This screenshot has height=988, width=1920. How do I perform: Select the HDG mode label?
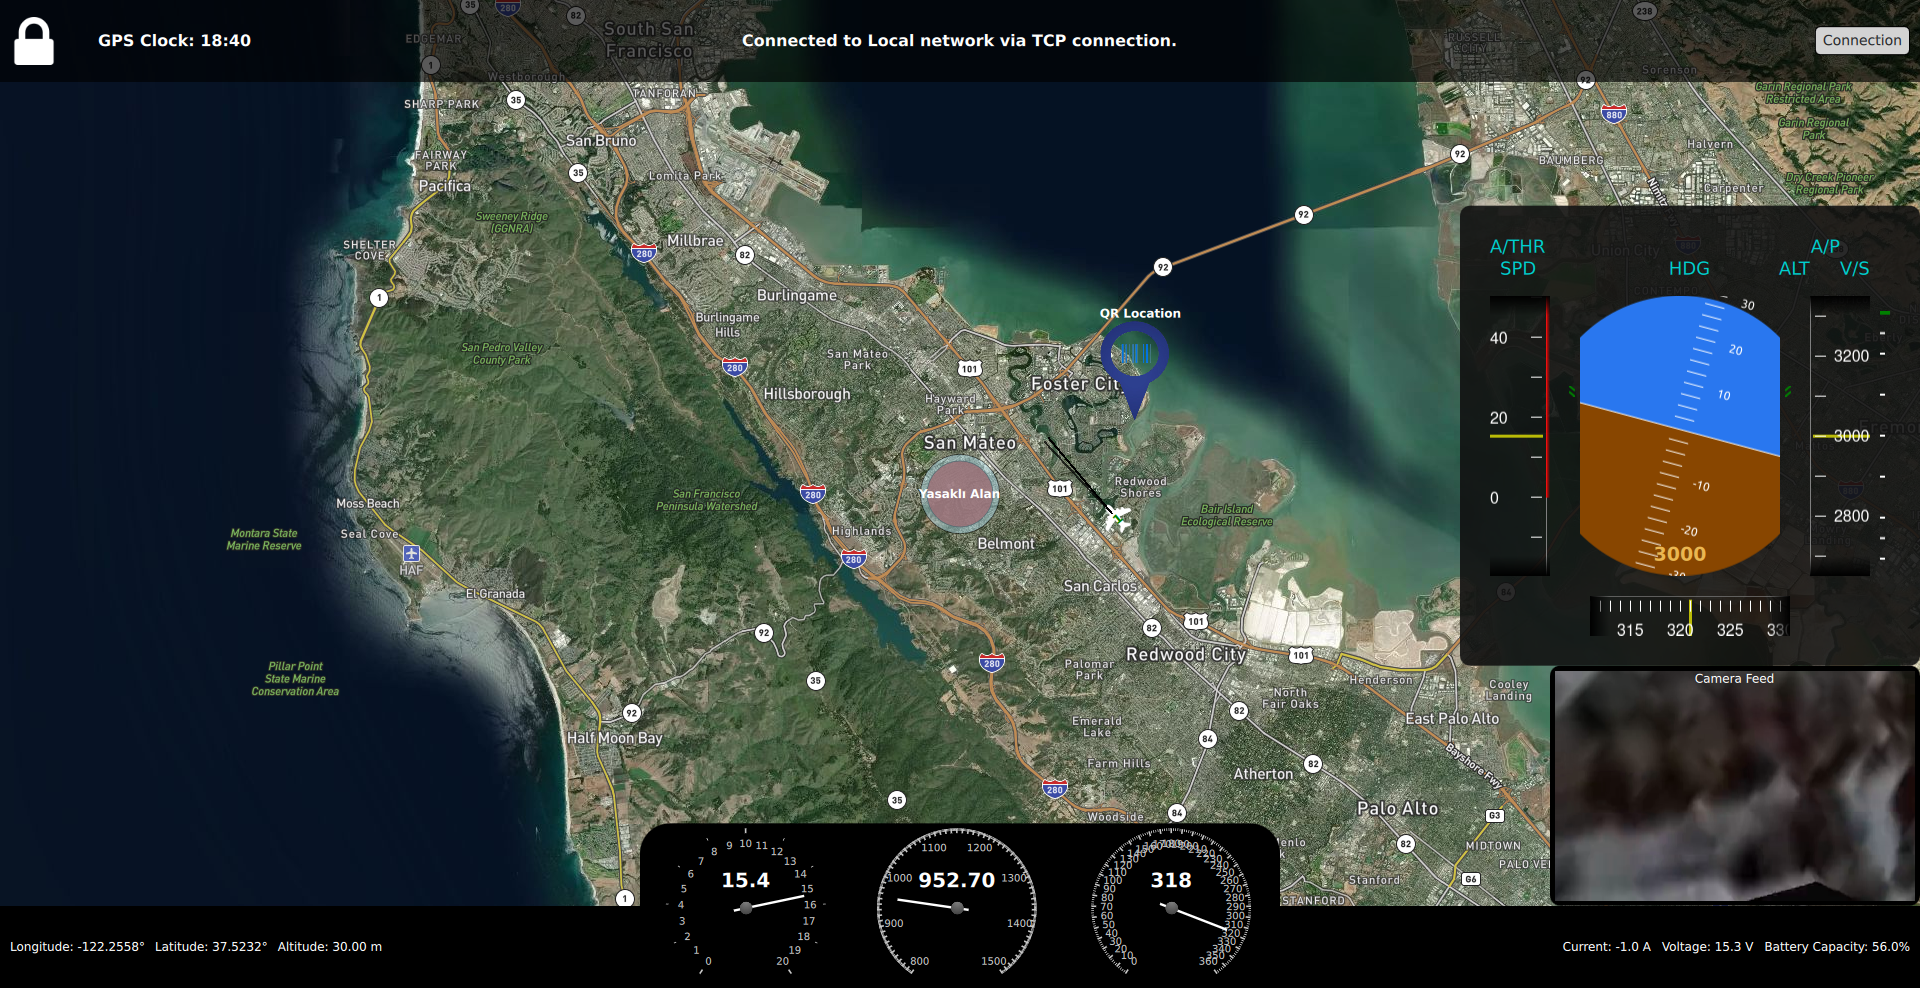tap(1689, 268)
